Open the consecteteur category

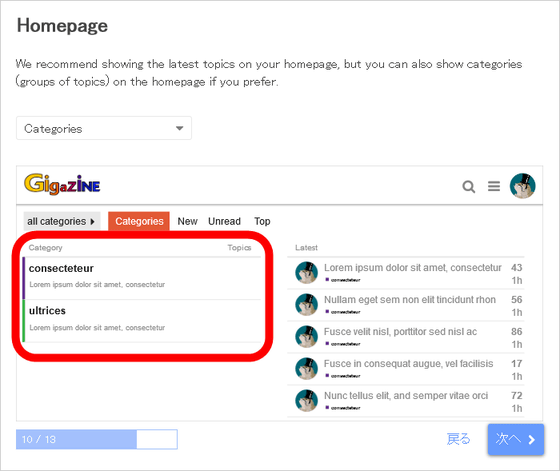pyautogui.click(x=61, y=269)
